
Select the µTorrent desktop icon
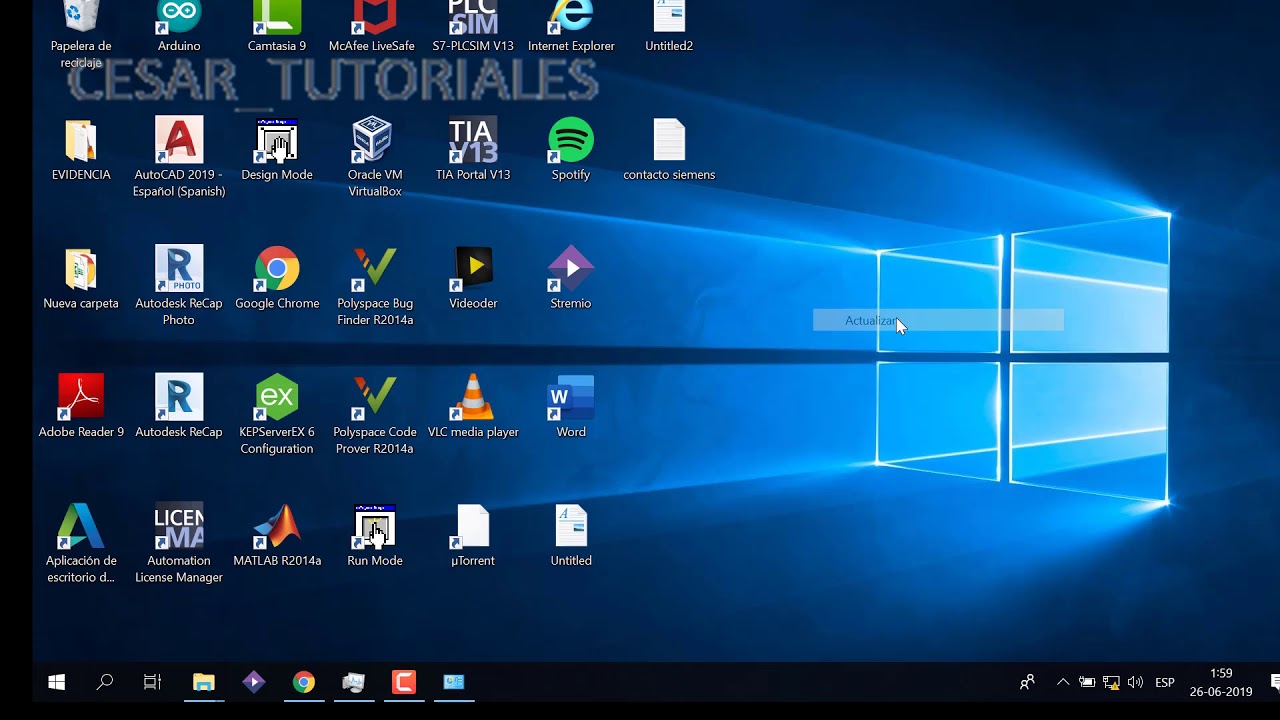point(473,536)
